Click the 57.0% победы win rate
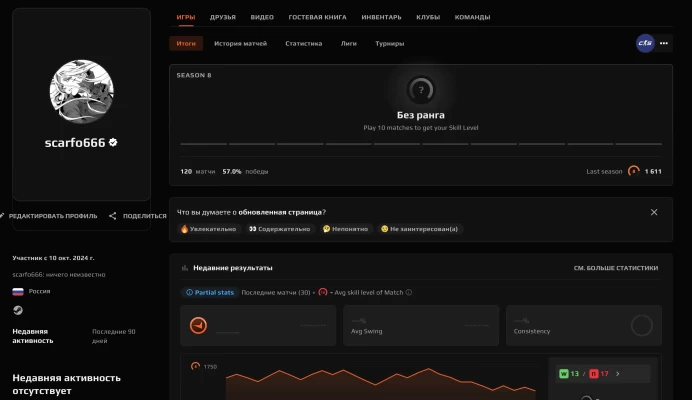This screenshot has height=400, width=692. (245, 171)
